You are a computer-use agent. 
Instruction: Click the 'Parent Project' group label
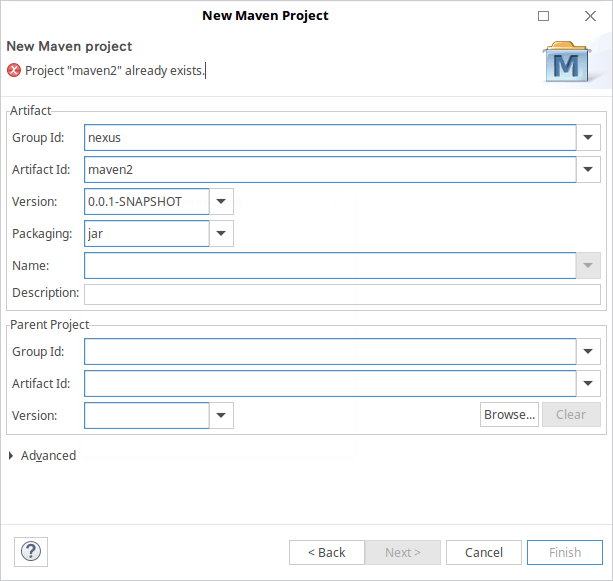click(x=50, y=325)
